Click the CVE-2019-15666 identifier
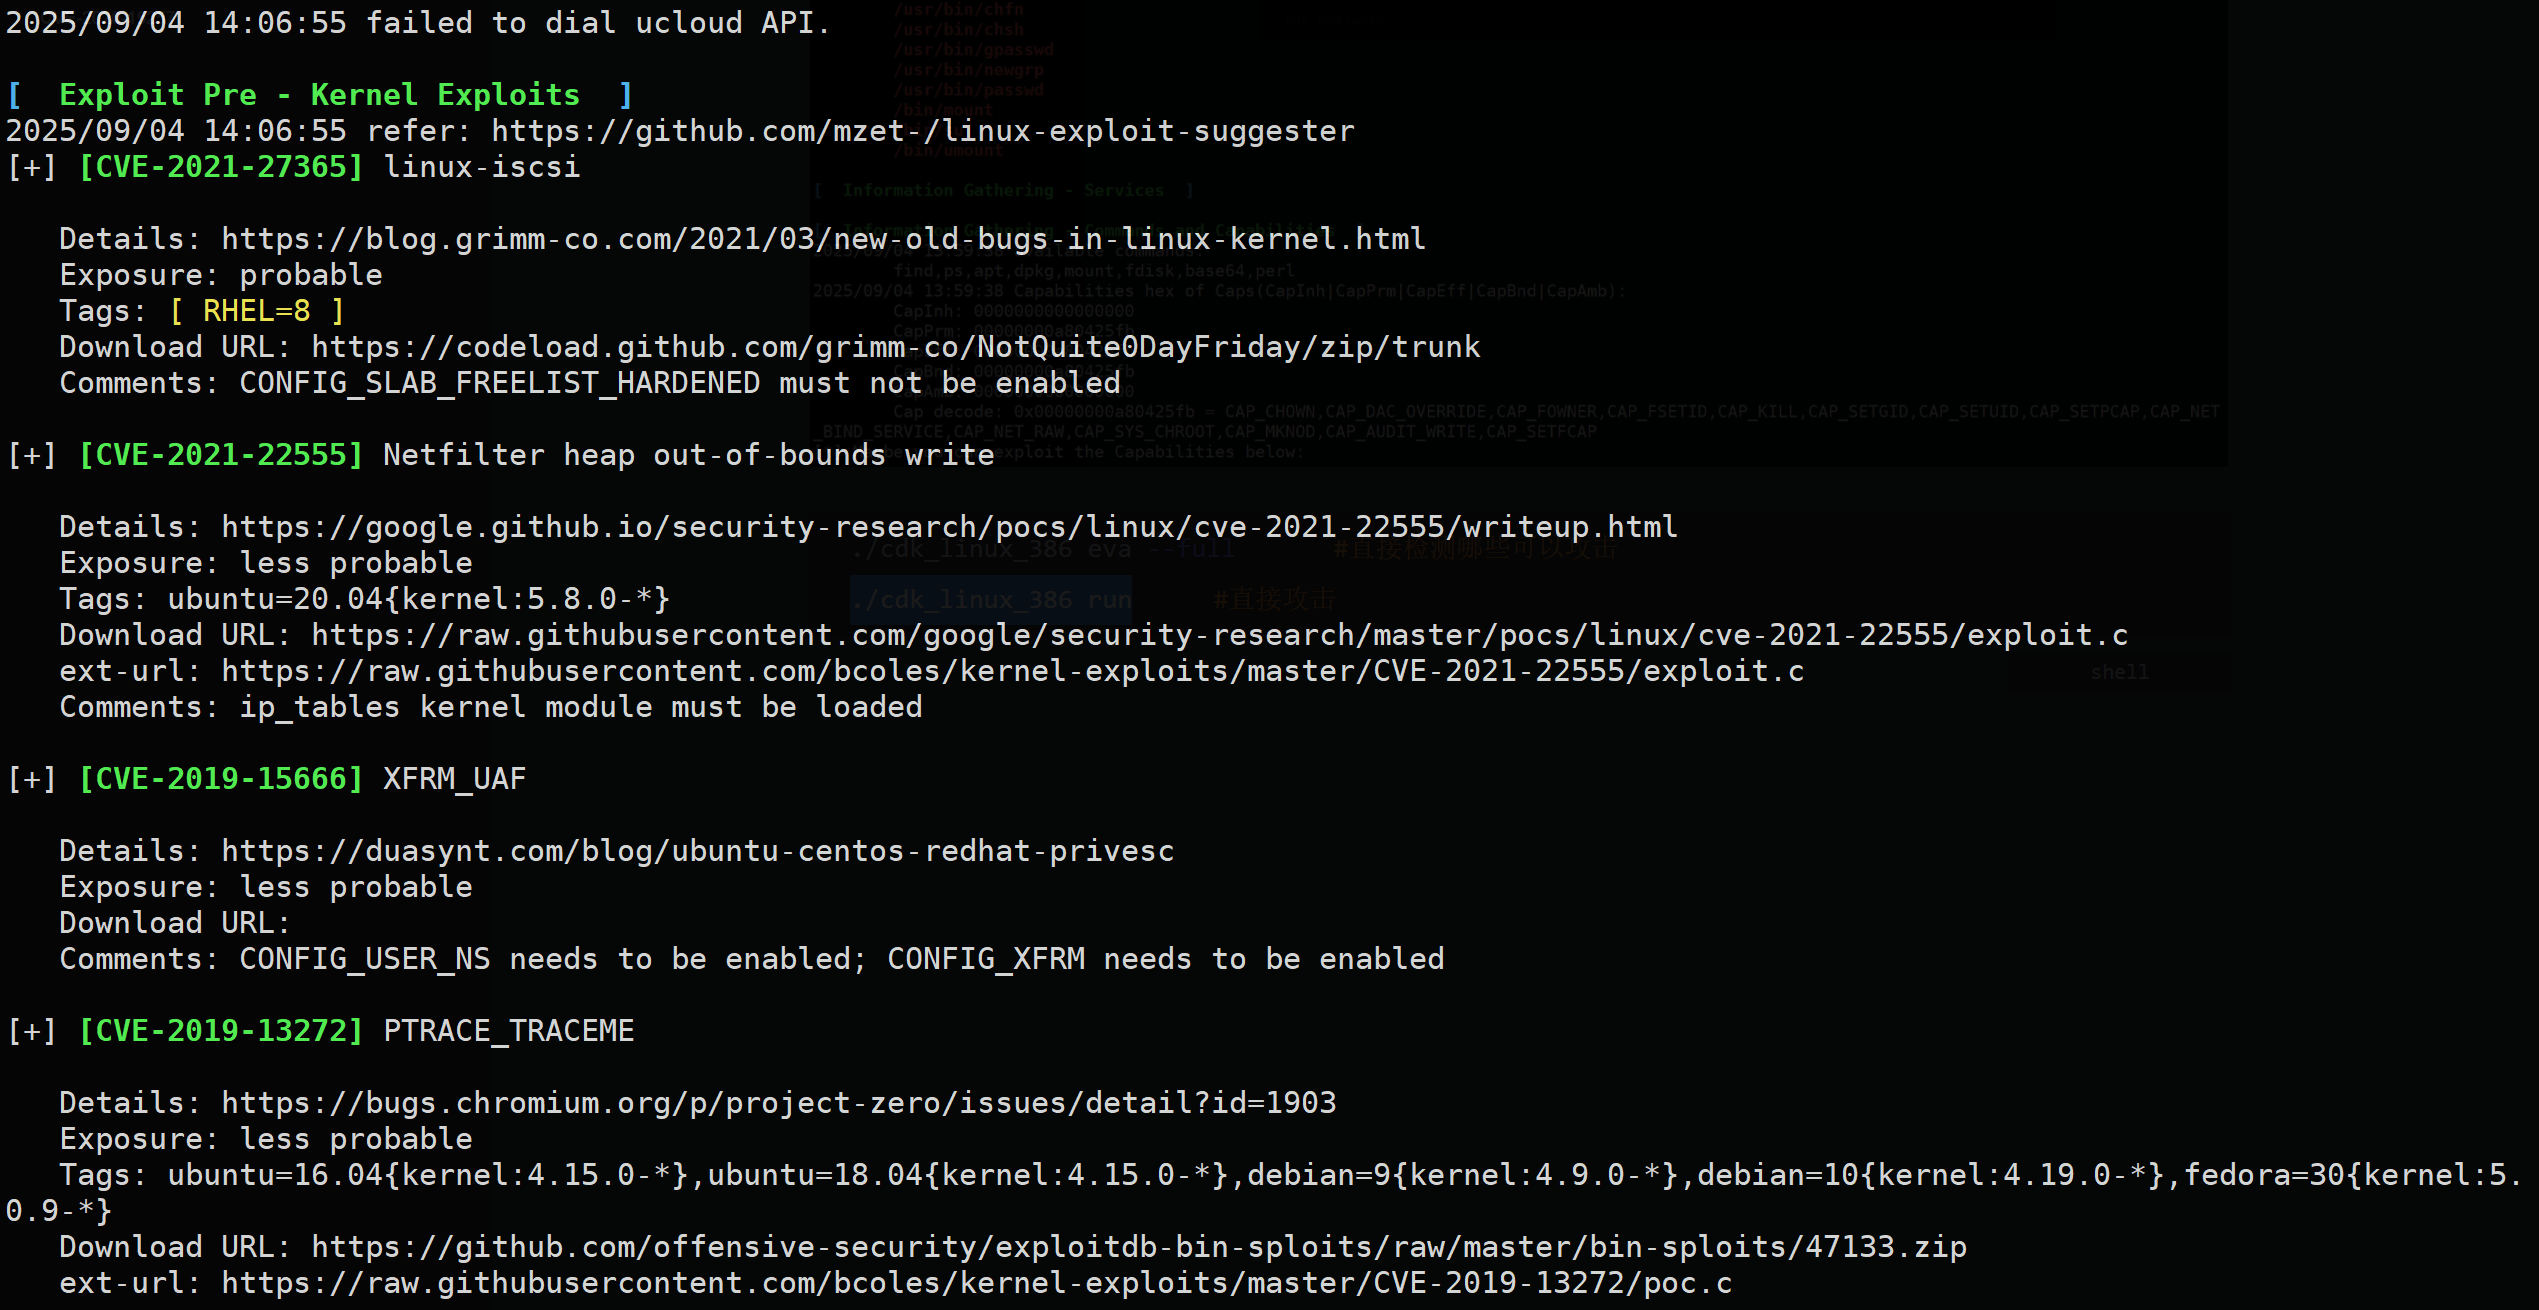The width and height of the screenshot is (2539, 1310). [x=221, y=779]
